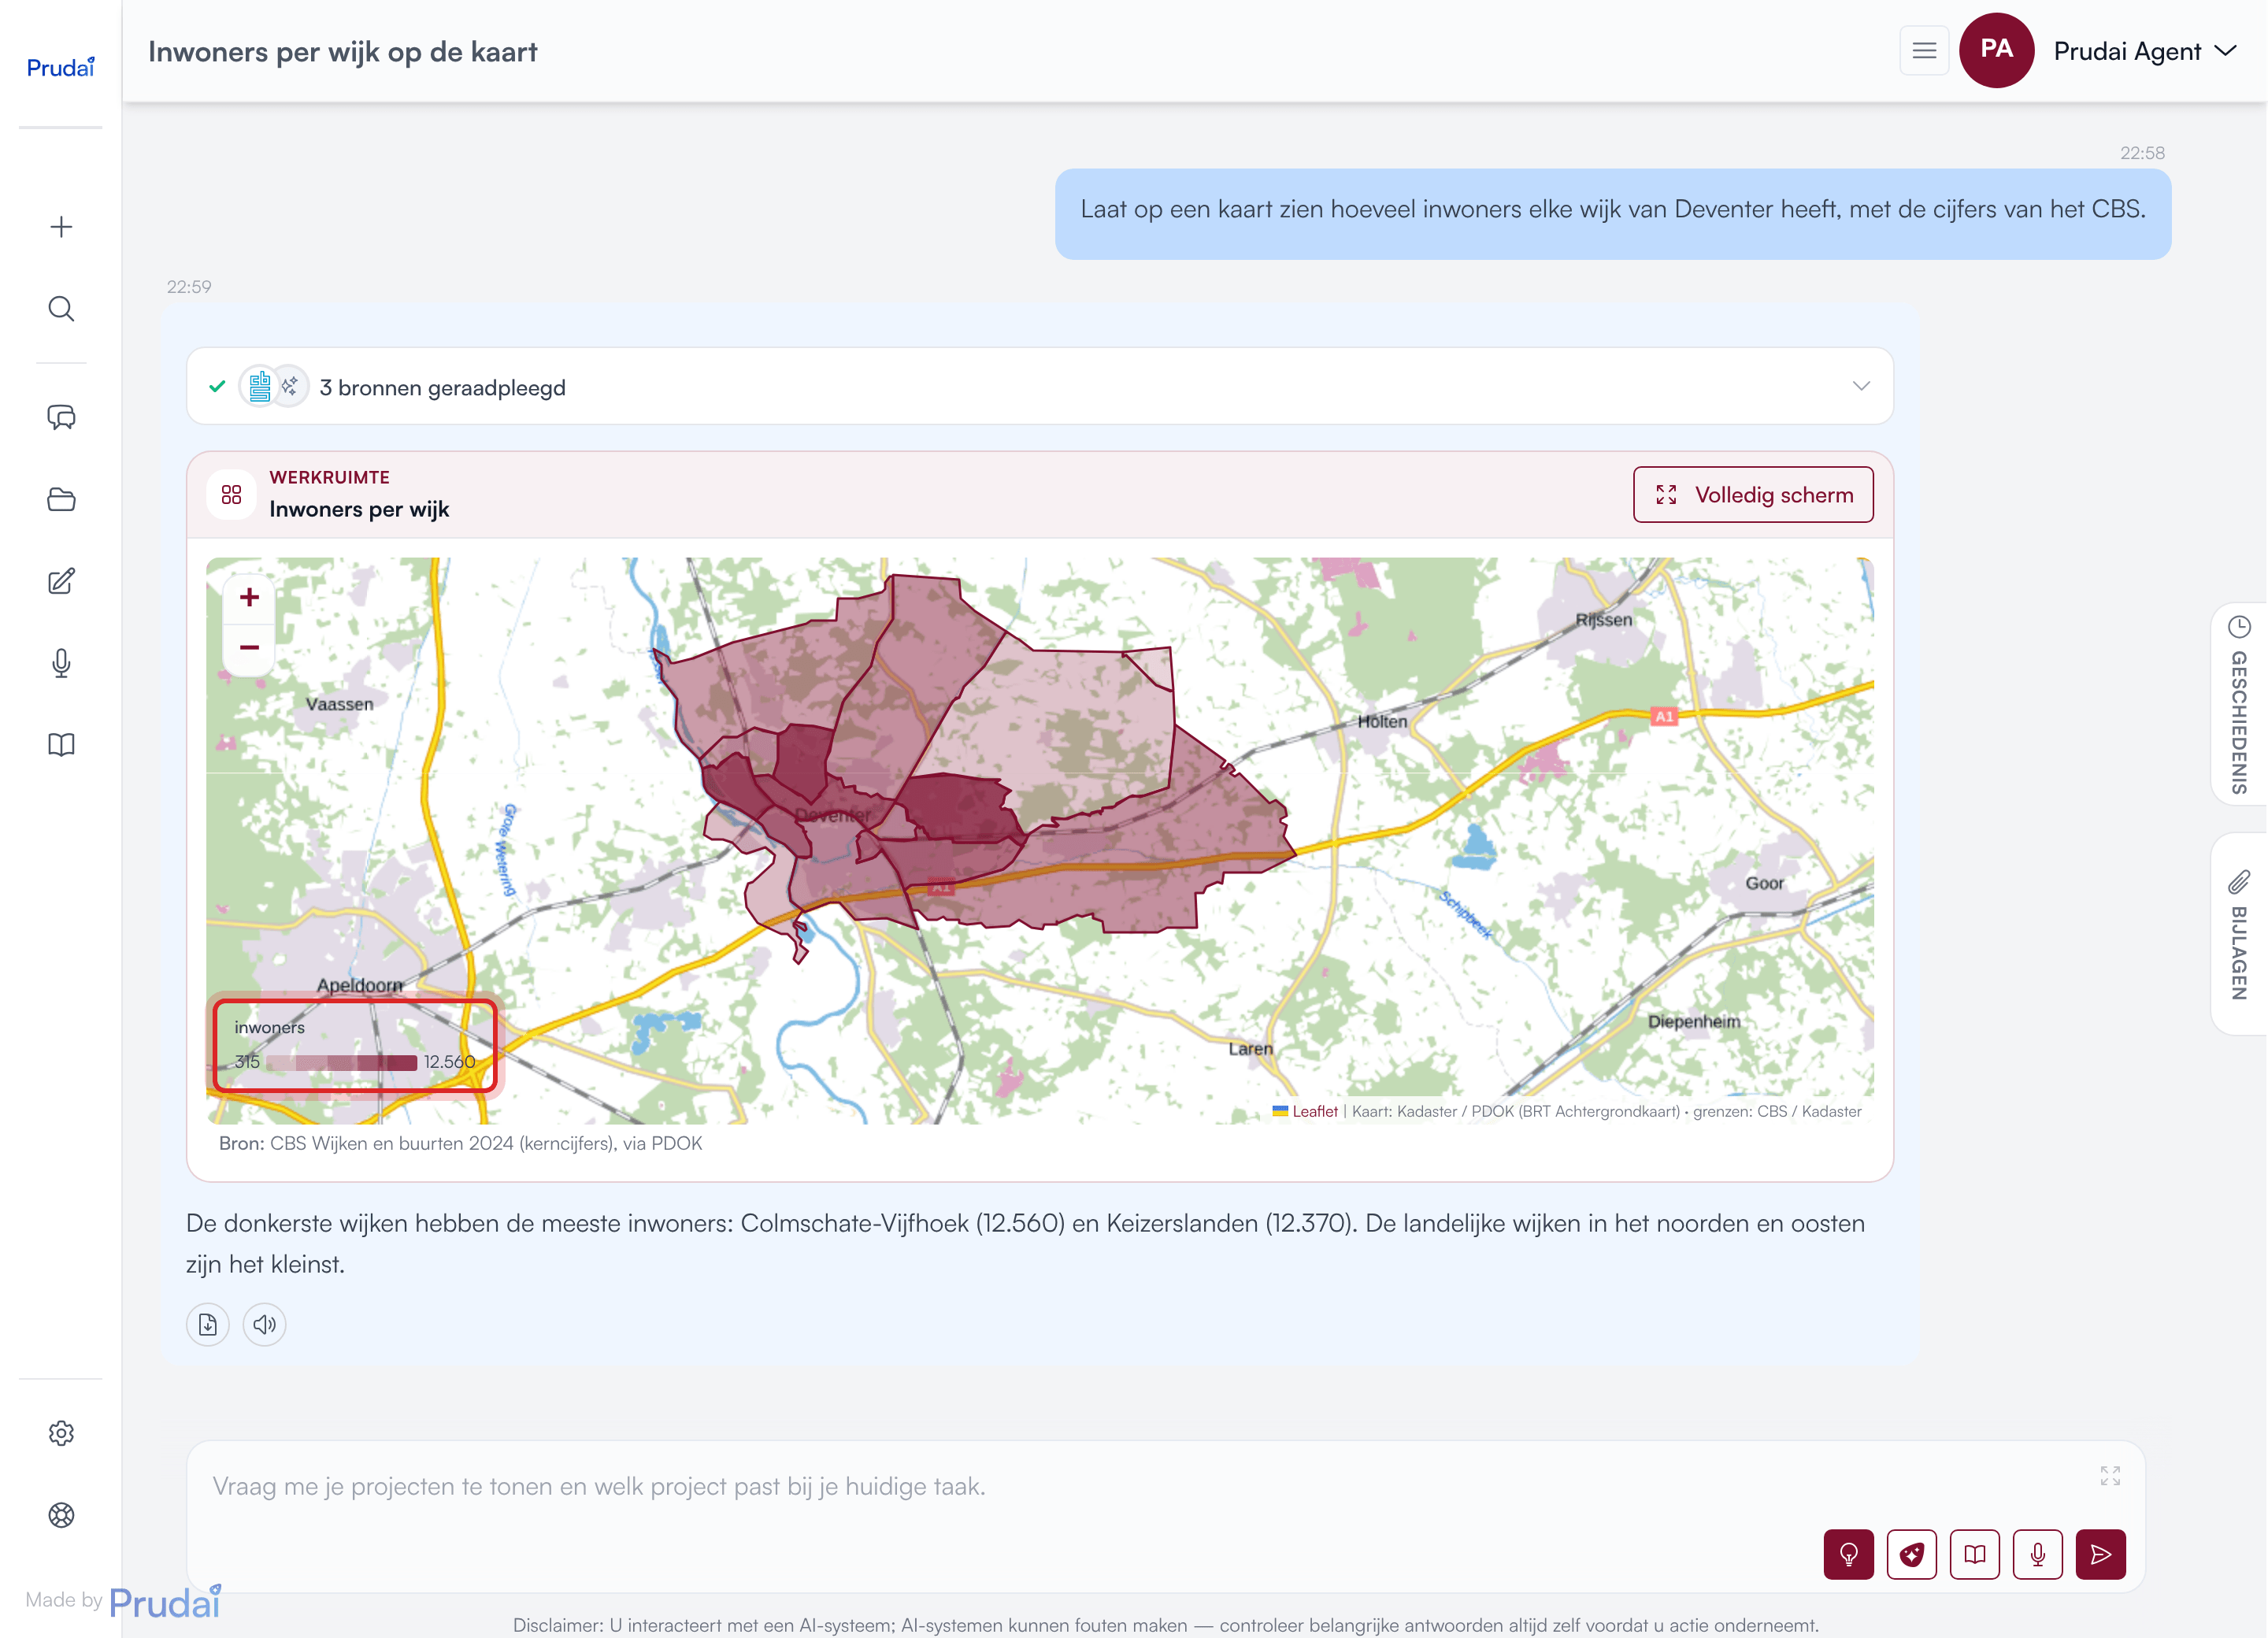This screenshot has width=2268, height=1638.
Task: Play response aloud with speaker icon
Action: point(264,1324)
